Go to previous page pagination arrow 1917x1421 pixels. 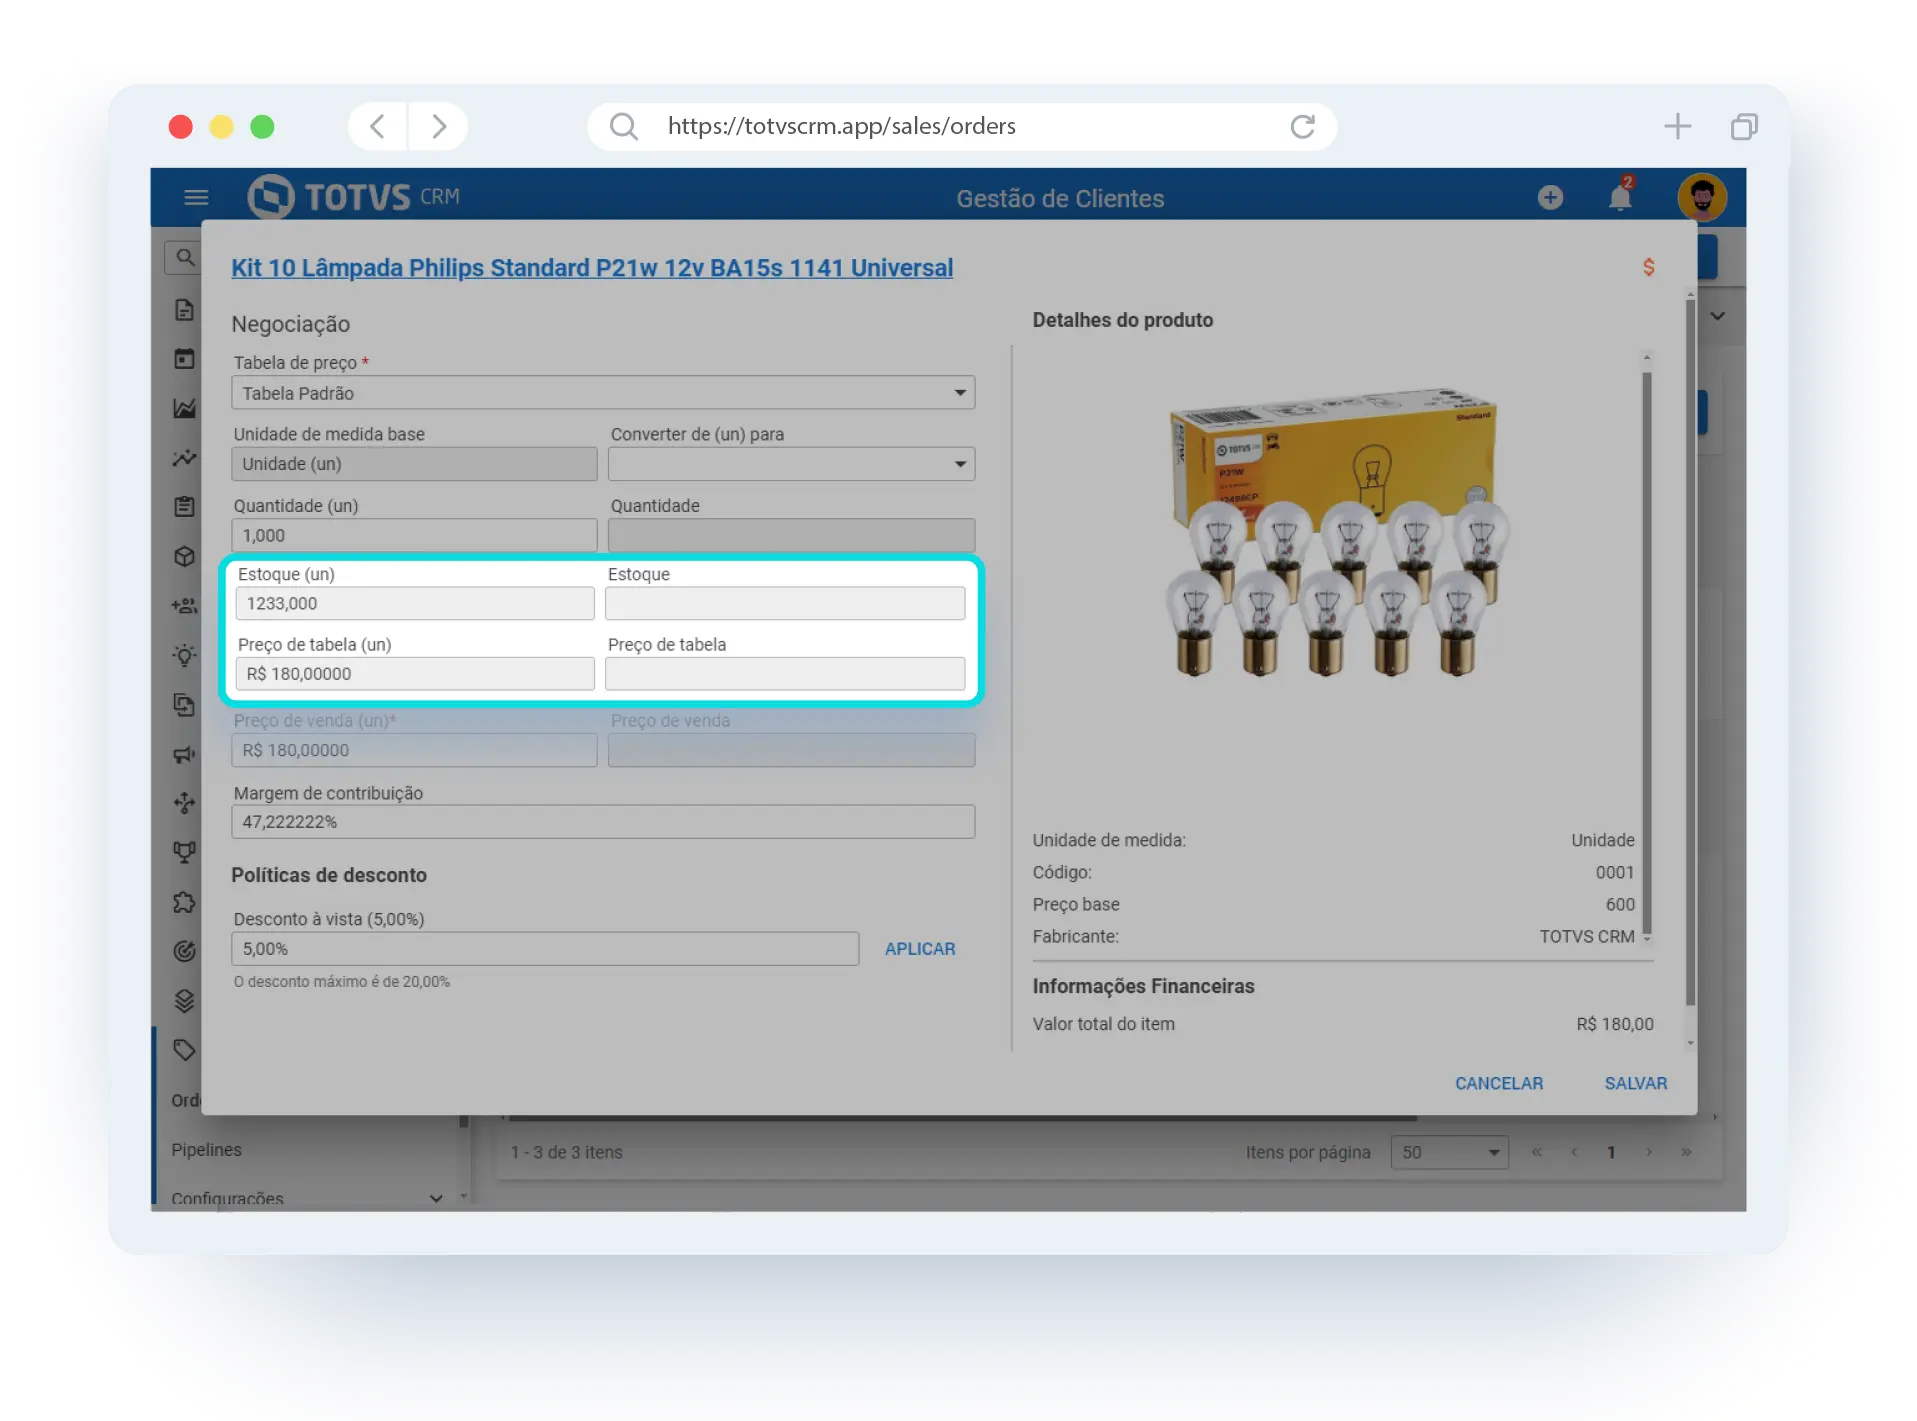(1574, 1152)
